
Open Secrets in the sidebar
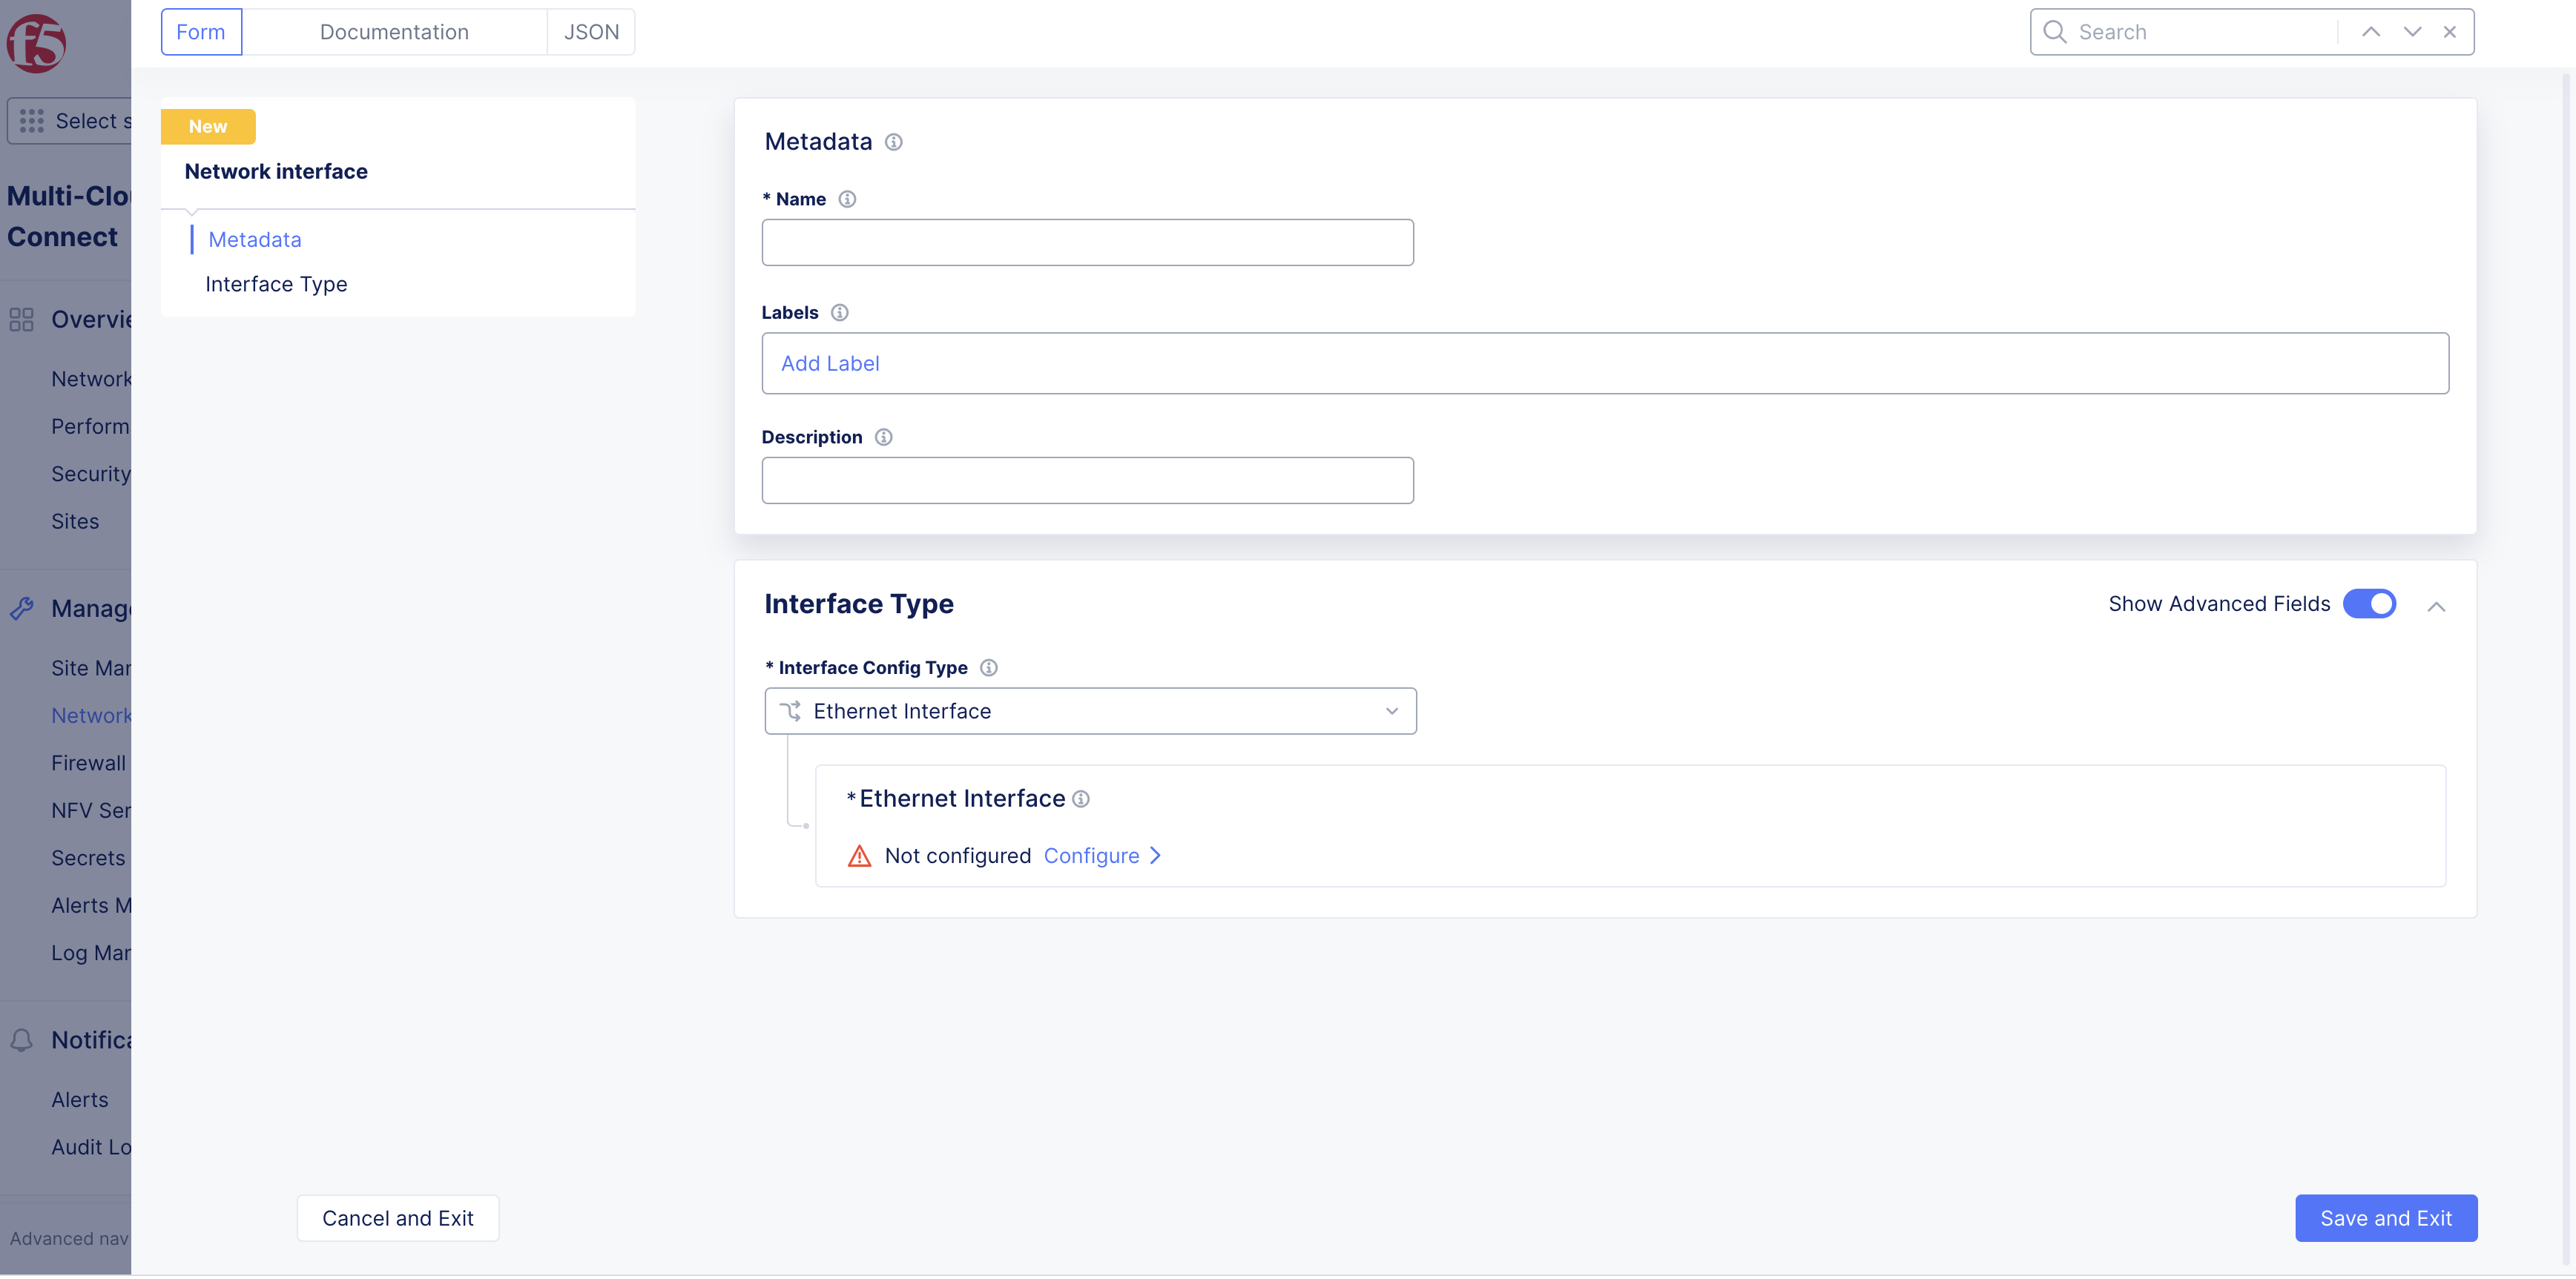pyautogui.click(x=88, y=858)
